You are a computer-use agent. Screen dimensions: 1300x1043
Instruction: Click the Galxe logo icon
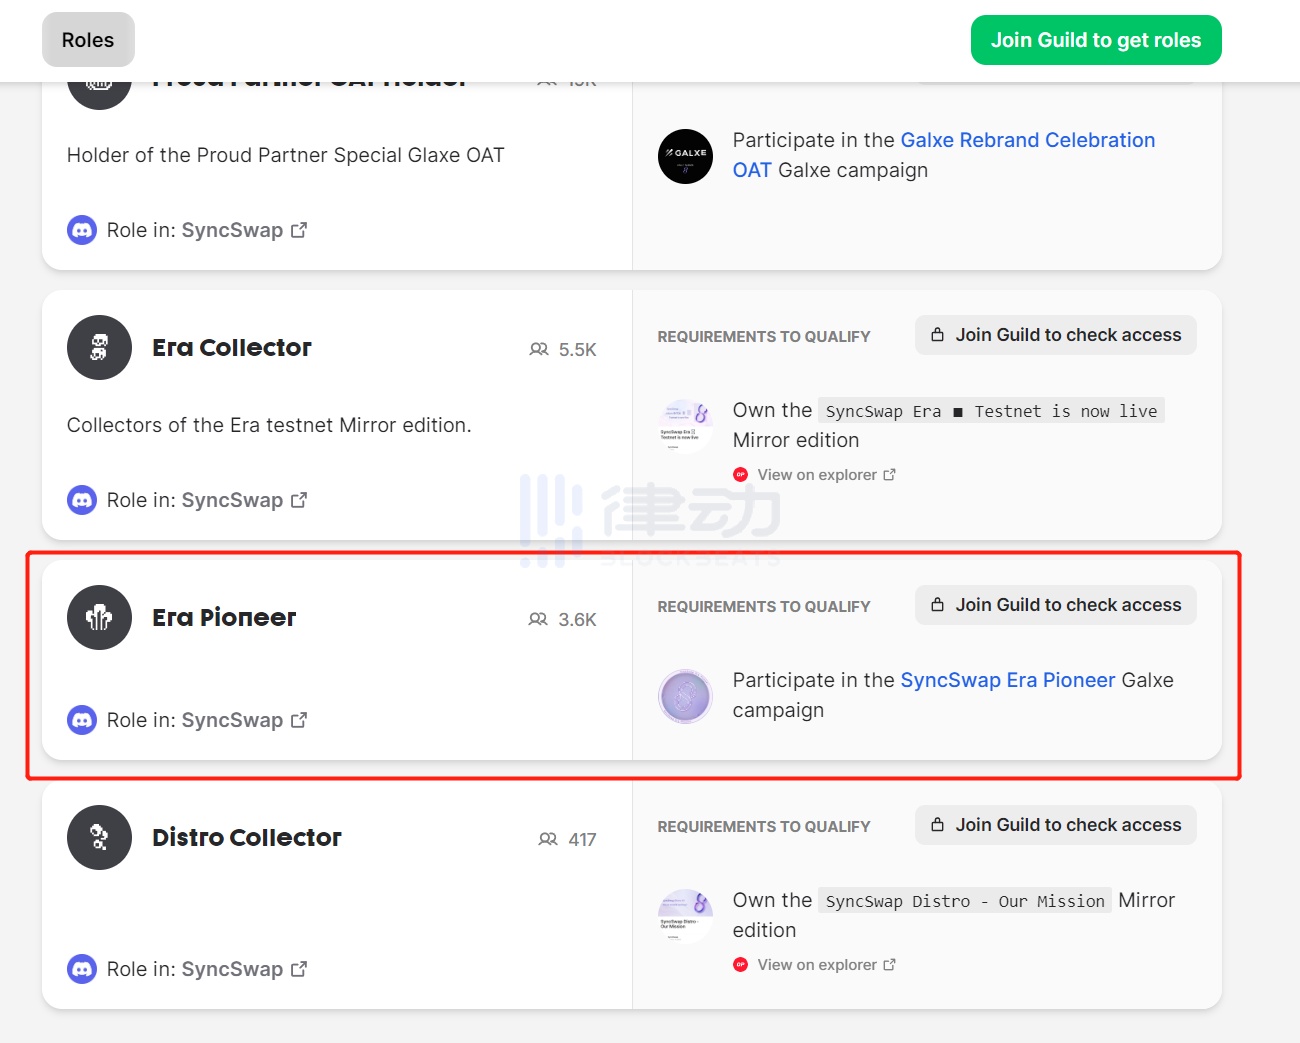685,156
